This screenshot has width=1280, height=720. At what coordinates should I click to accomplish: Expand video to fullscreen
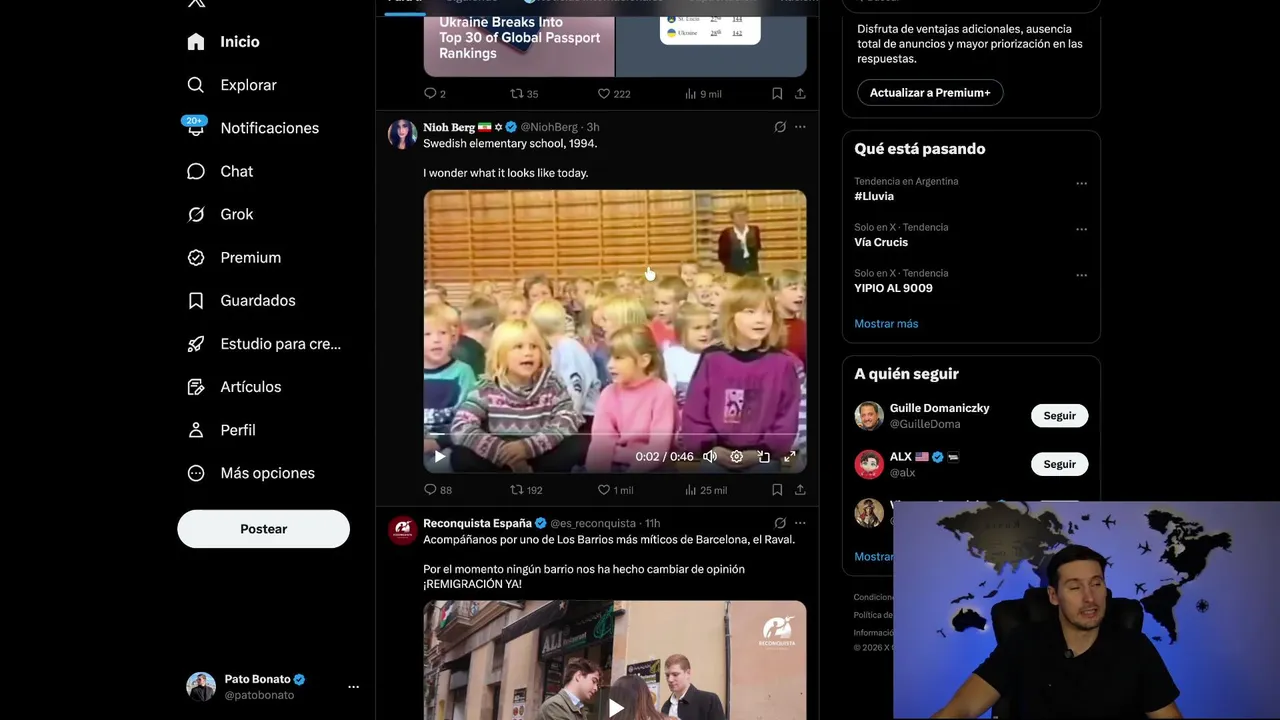[x=789, y=456]
